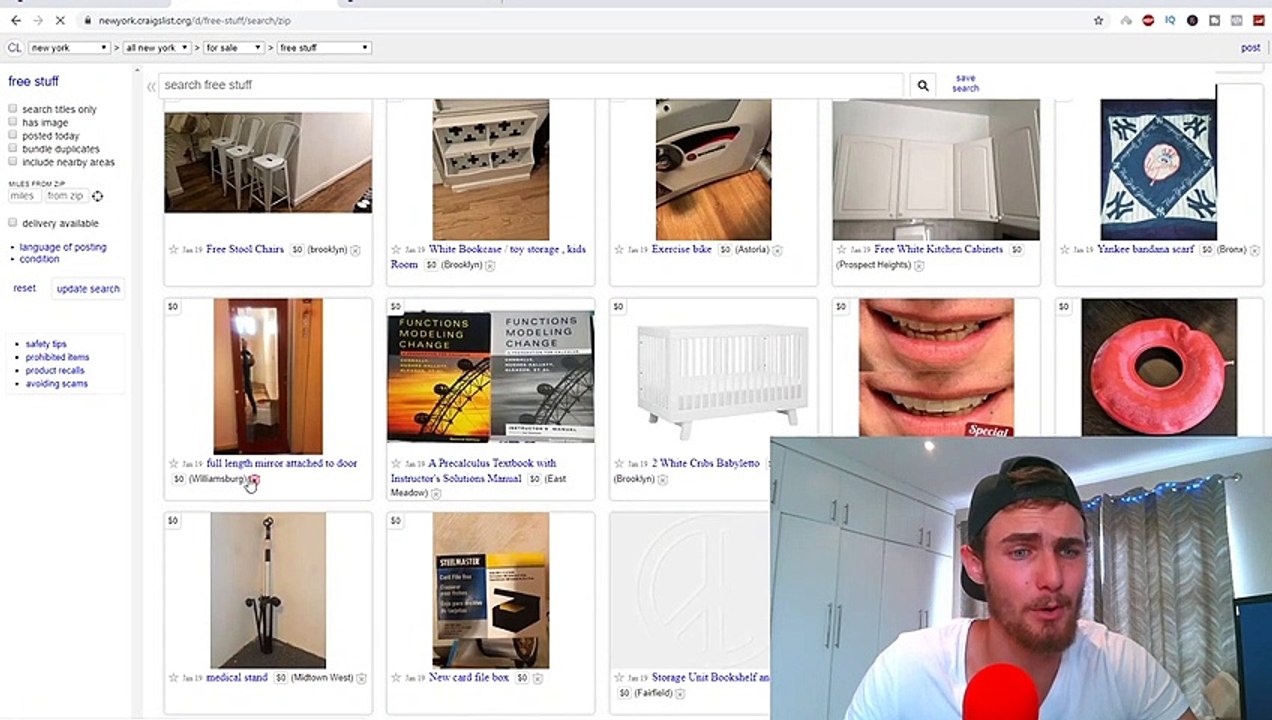Open Free White Kitchen Cabinets listing title
This screenshot has height=720, width=1272.
point(938,249)
